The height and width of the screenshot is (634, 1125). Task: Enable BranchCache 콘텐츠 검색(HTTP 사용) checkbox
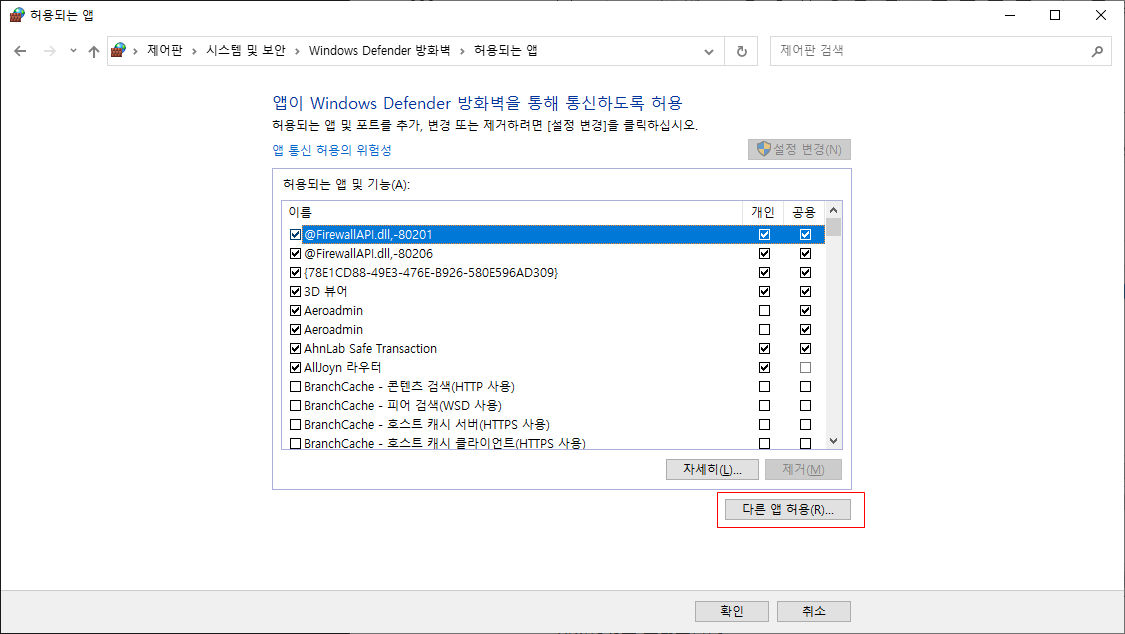[295, 387]
